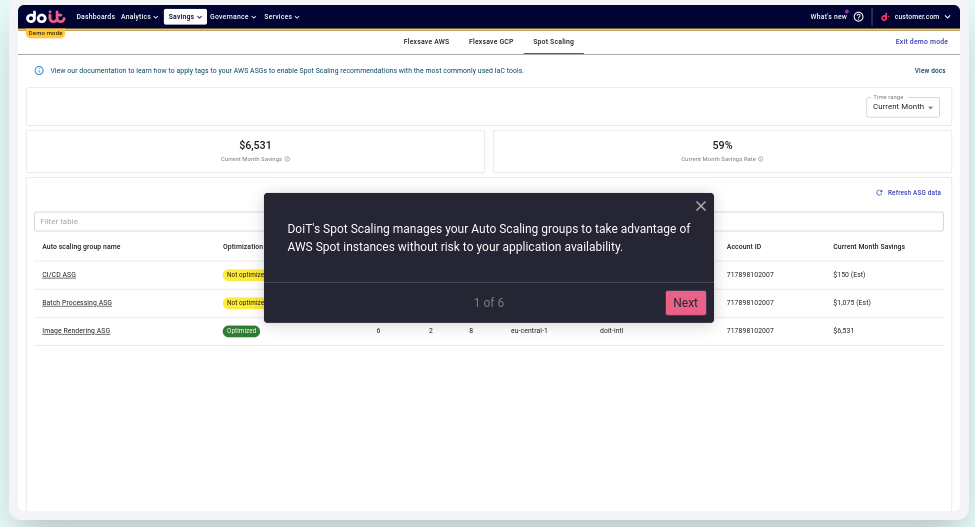Click Exit demo mode link
Viewport: 975px width, 527px height.
(922, 42)
